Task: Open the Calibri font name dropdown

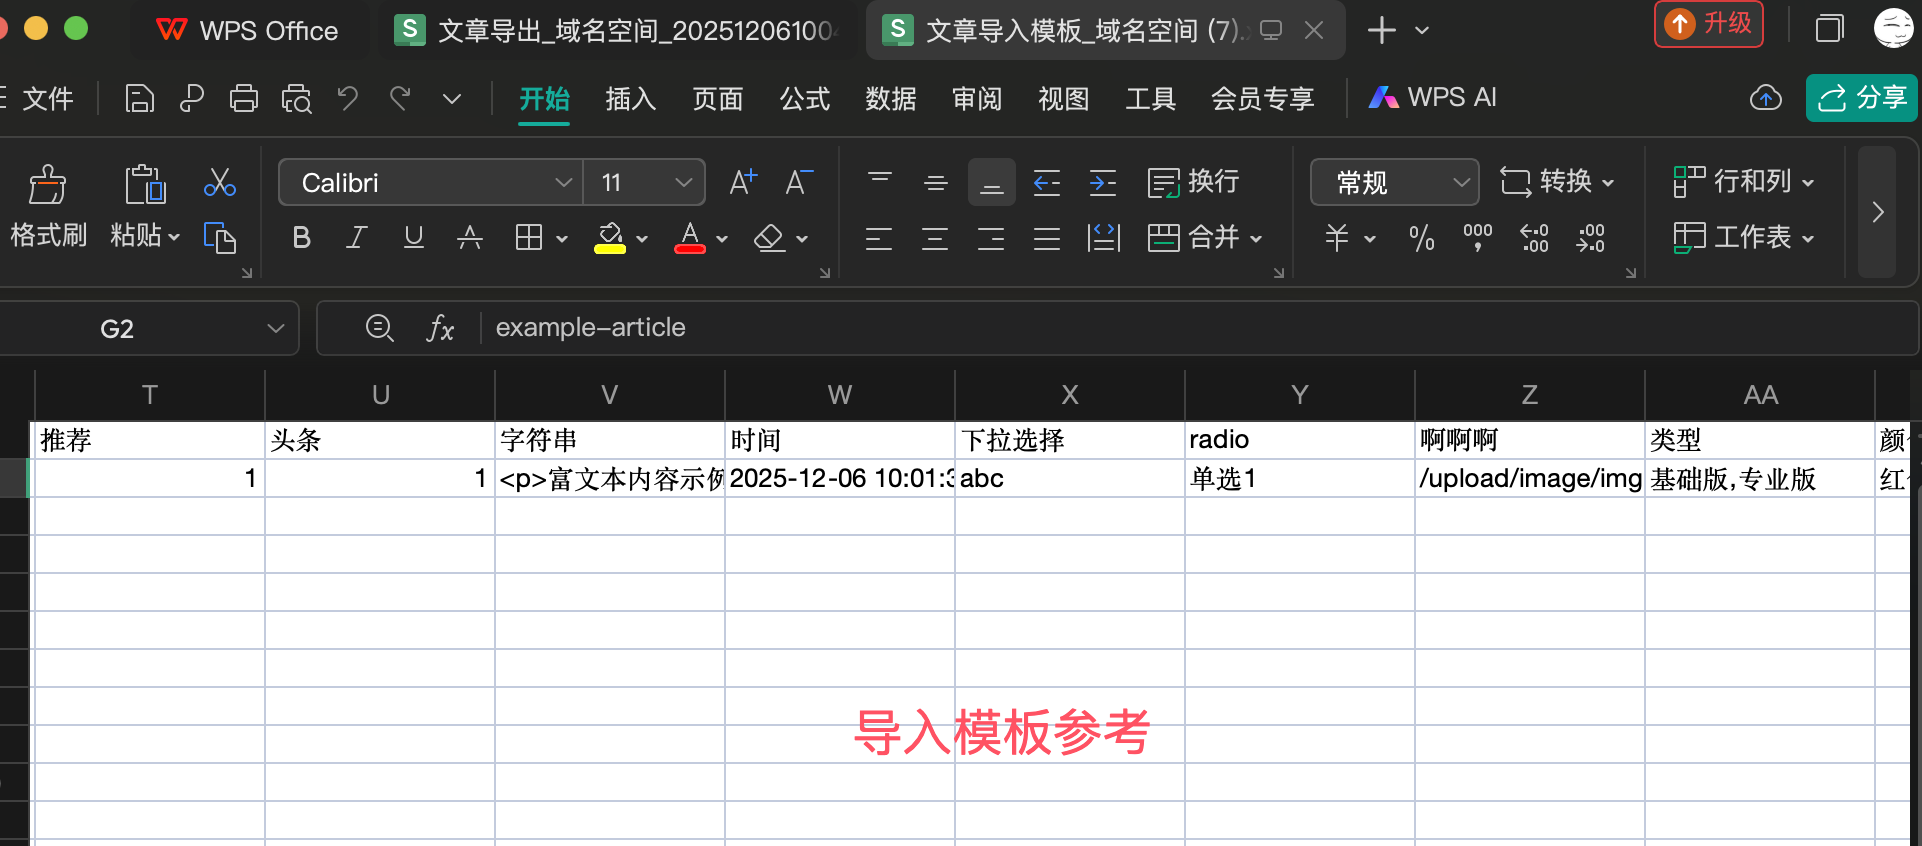Action: (564, 183)
